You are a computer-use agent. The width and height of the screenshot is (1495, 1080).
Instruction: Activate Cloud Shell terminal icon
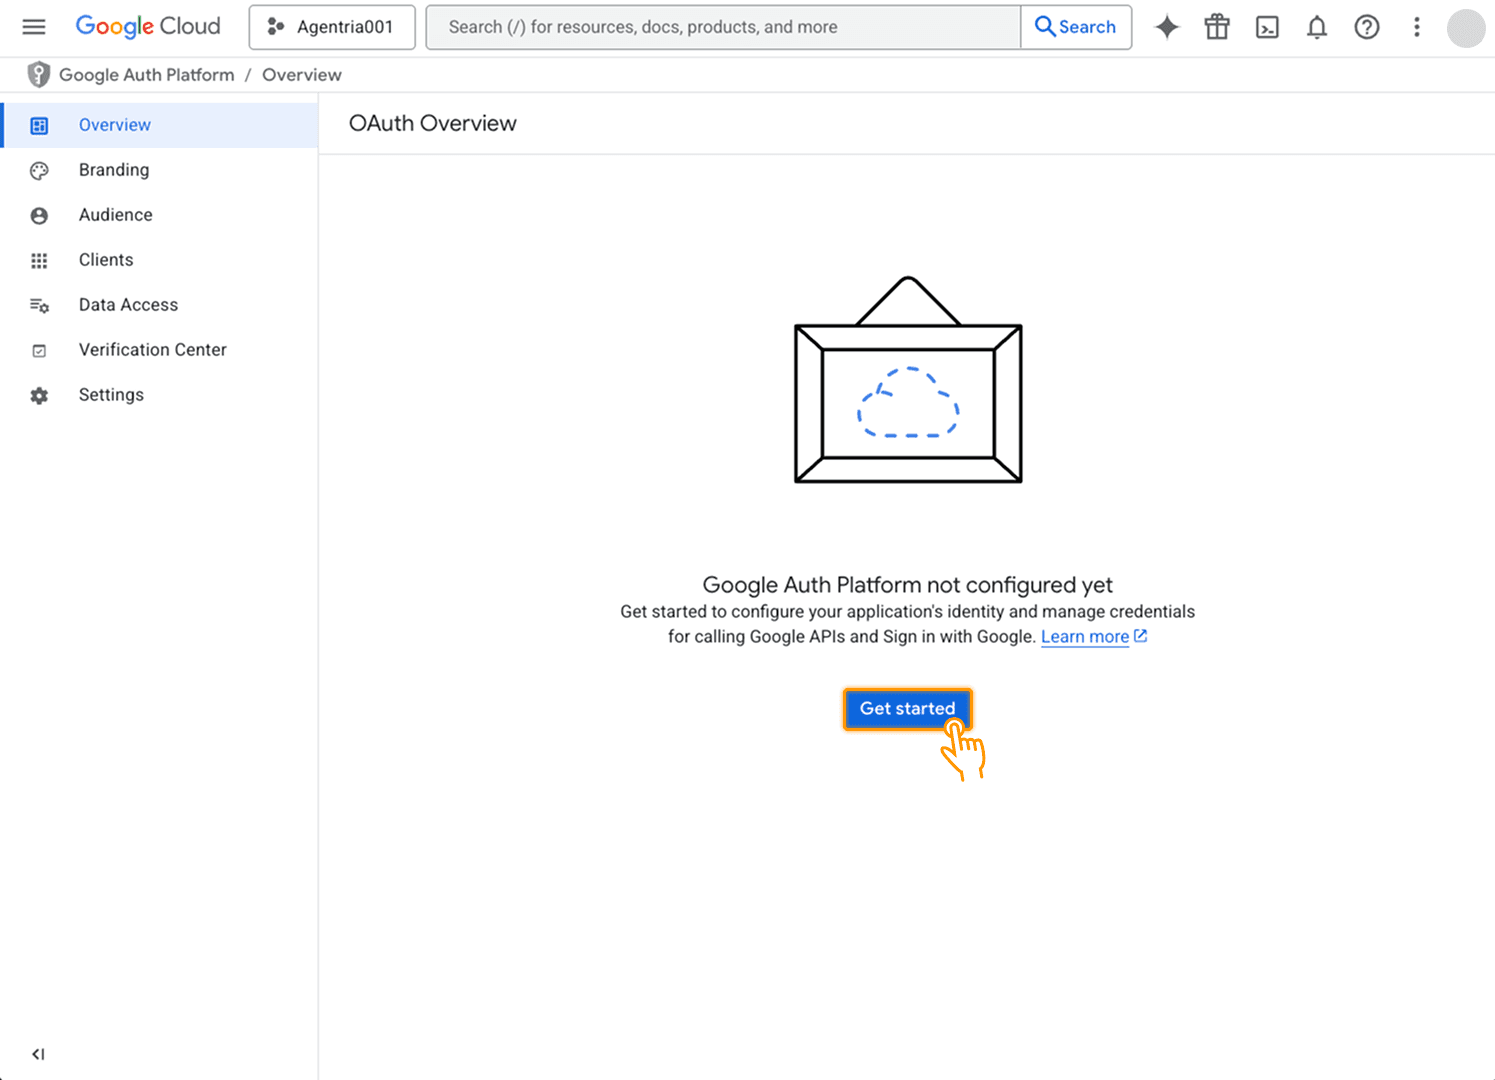[x=1267, y=27]
